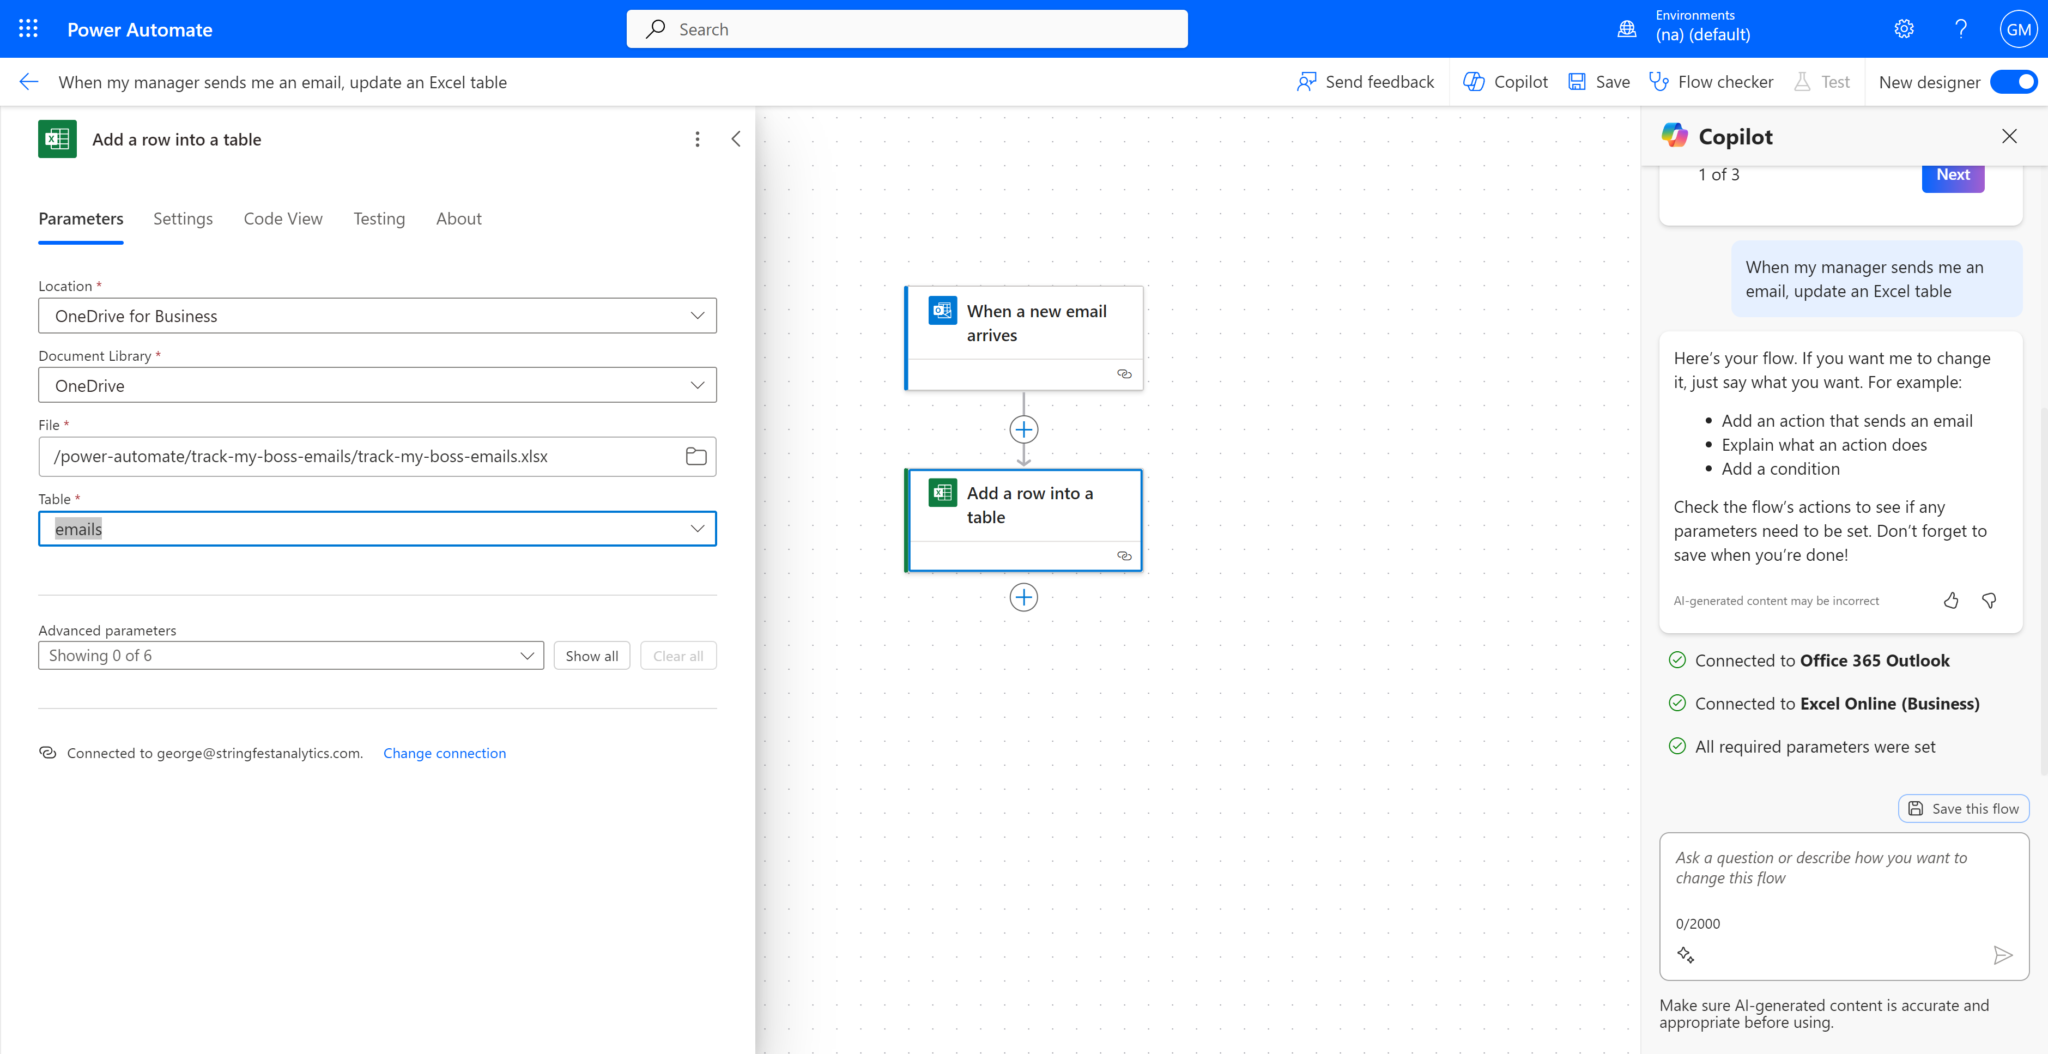The width and height of the screenshot is (2048, 1054).
Task: Open the action's three-dot more menu
Action: tap(697, 140)
